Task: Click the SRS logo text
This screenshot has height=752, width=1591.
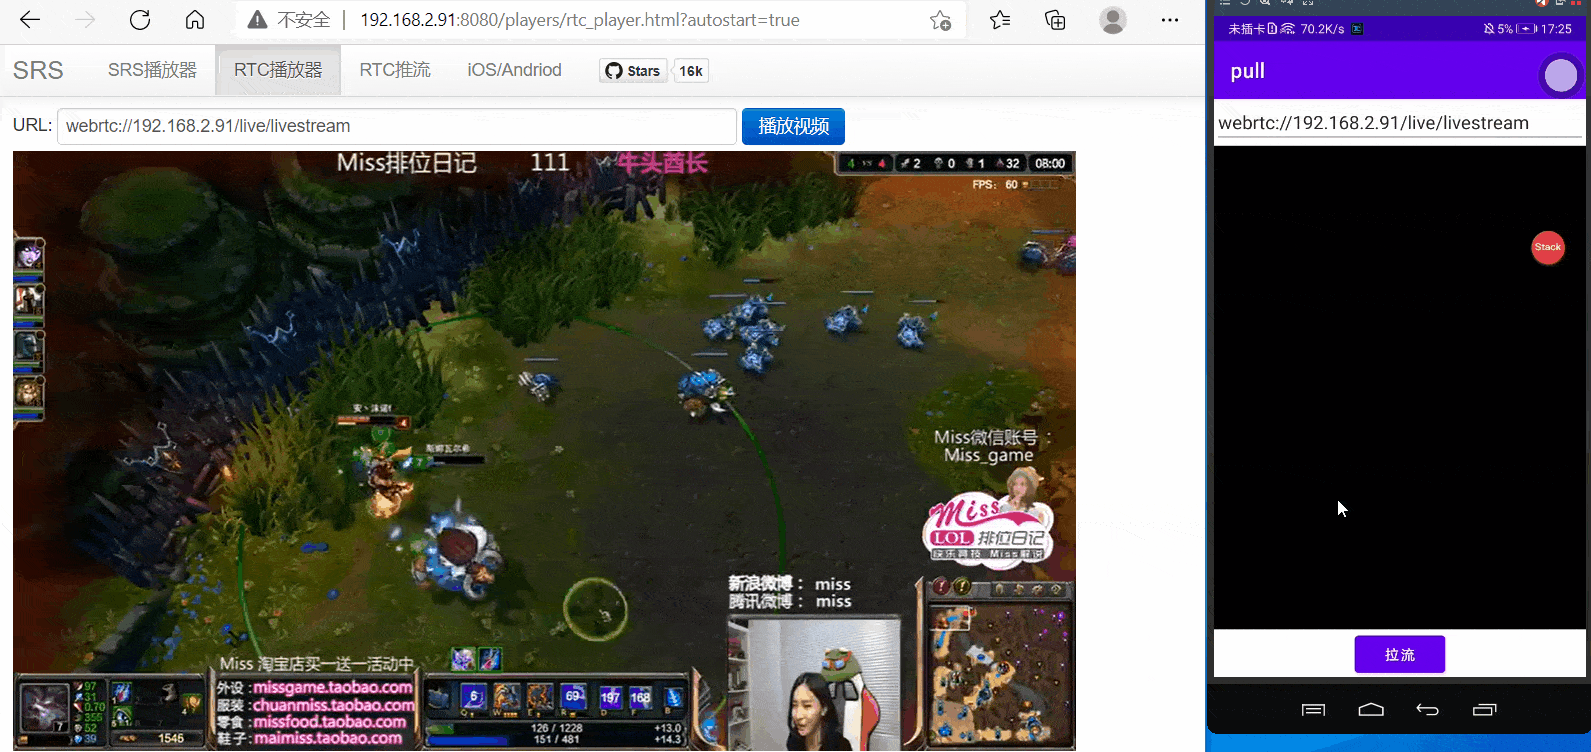Action: tap(38, 70)
